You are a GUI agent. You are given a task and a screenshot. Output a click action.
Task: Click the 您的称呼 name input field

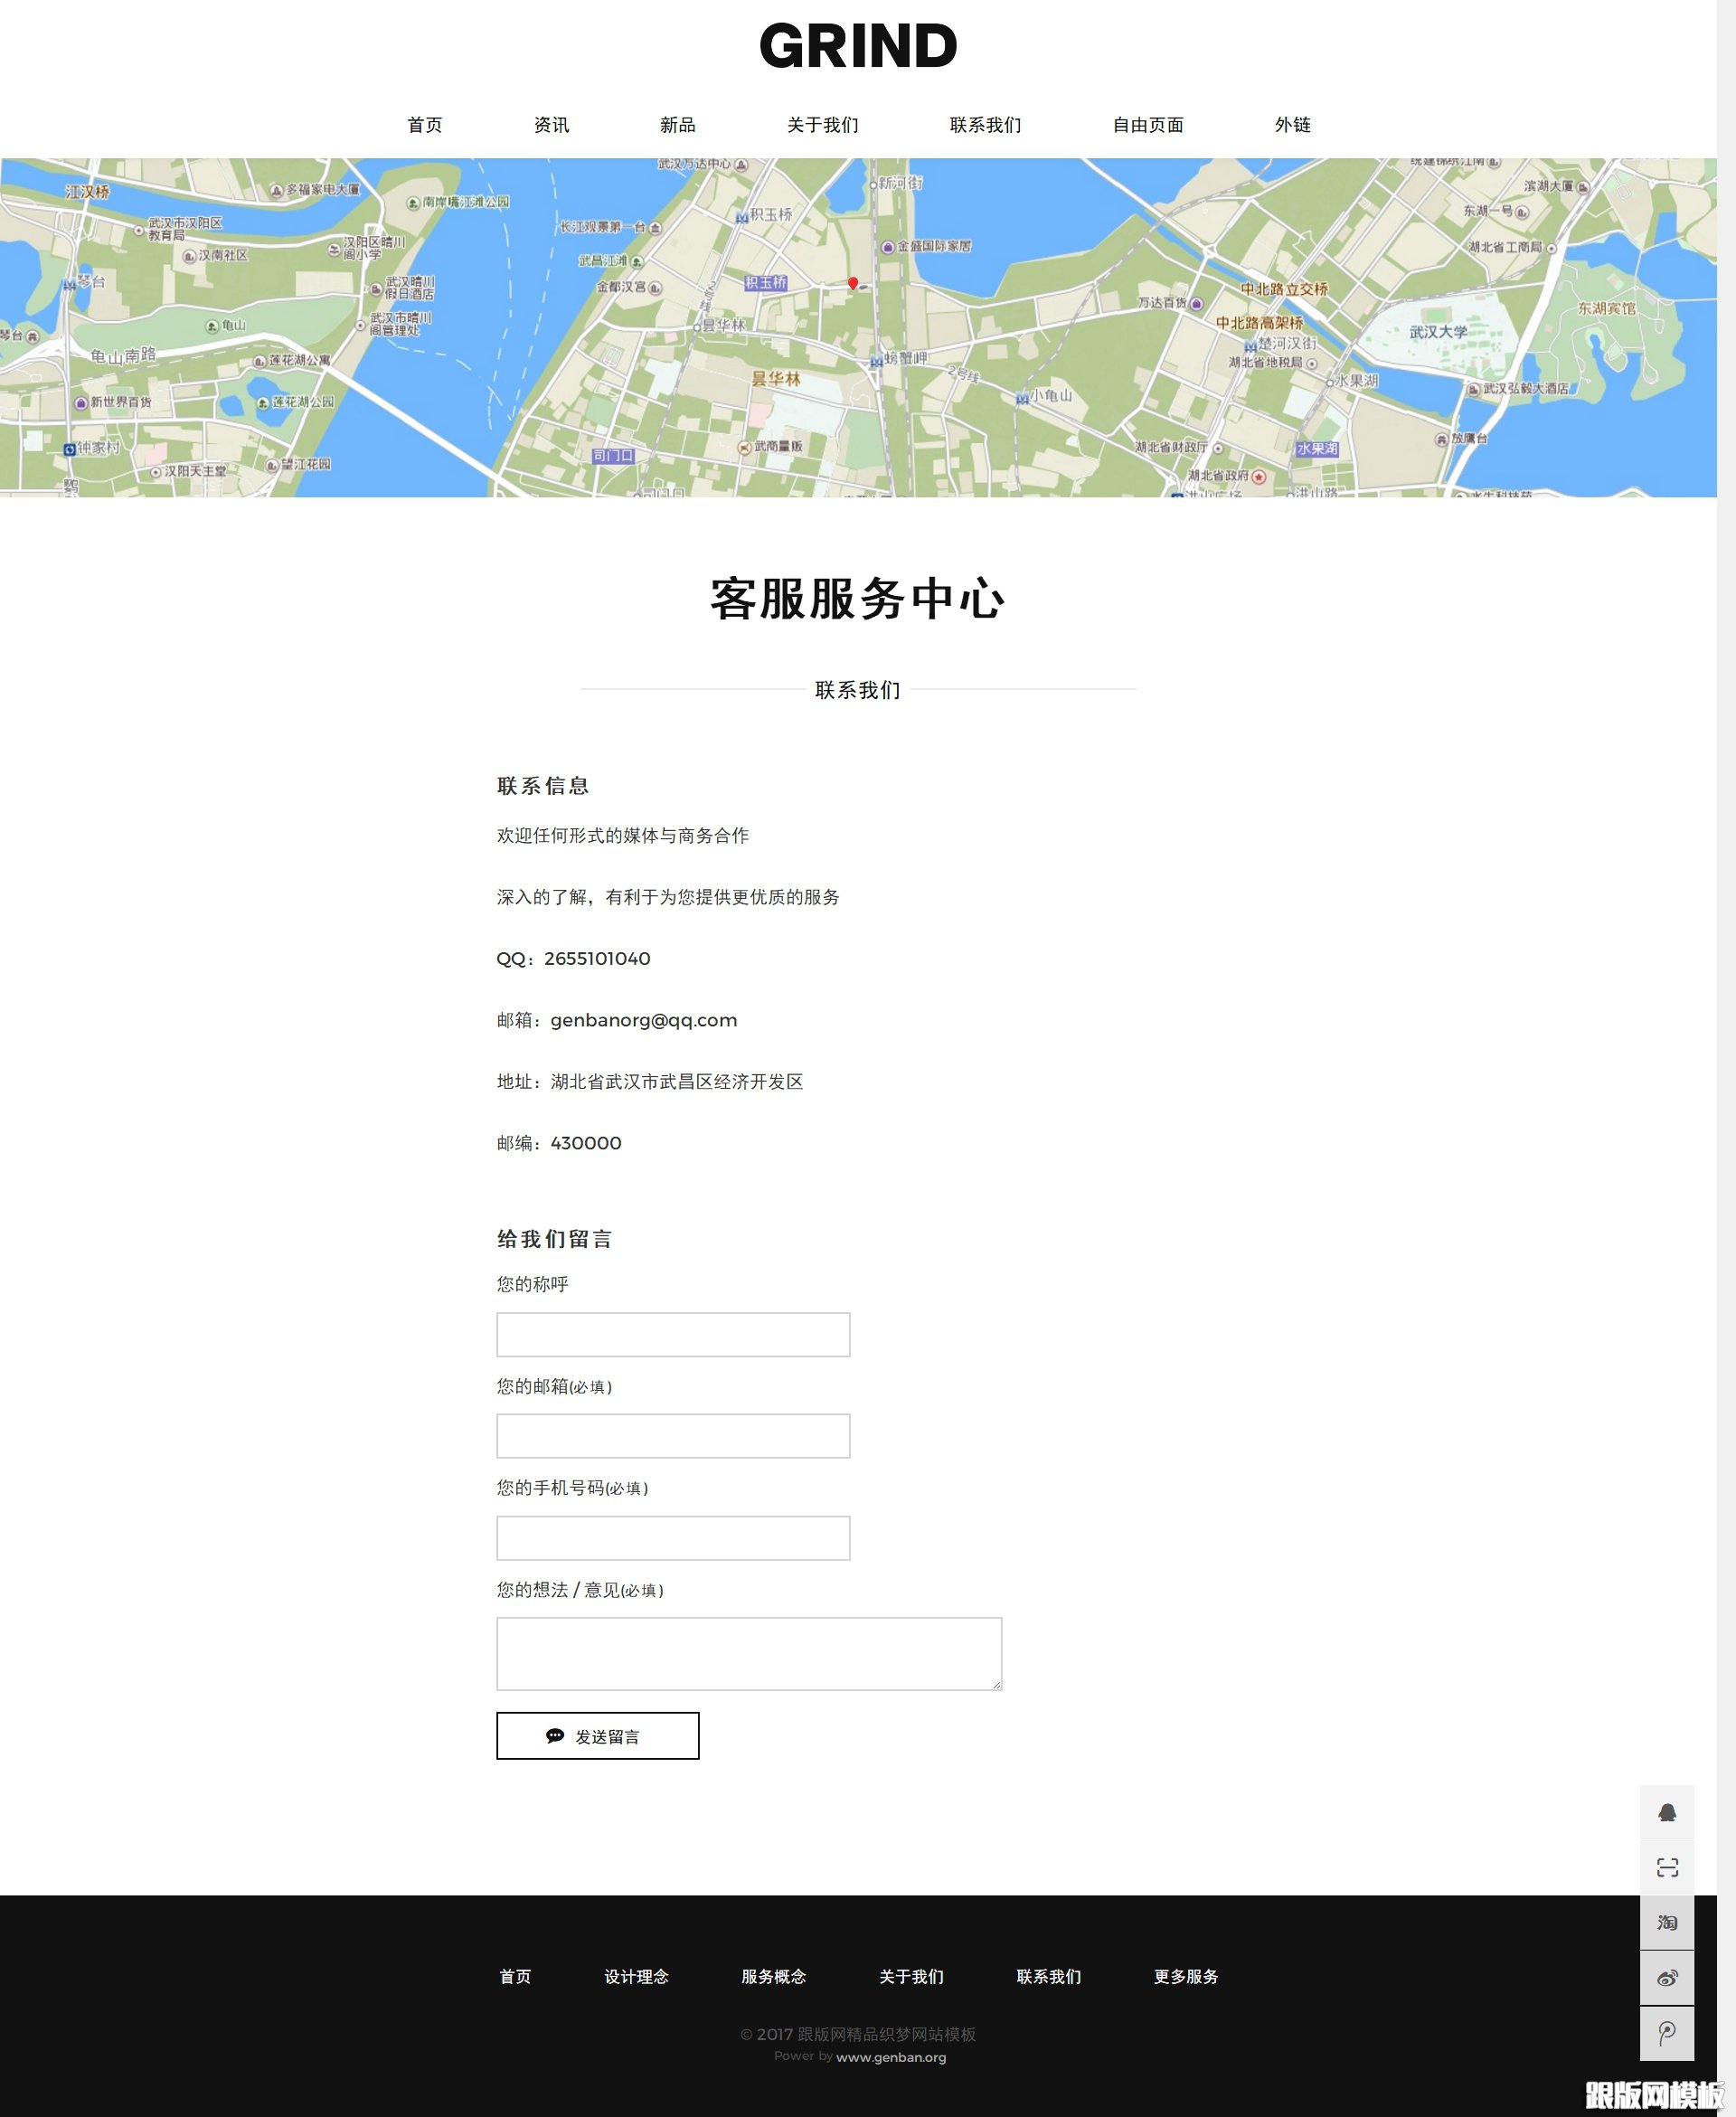click(672, 1334)
